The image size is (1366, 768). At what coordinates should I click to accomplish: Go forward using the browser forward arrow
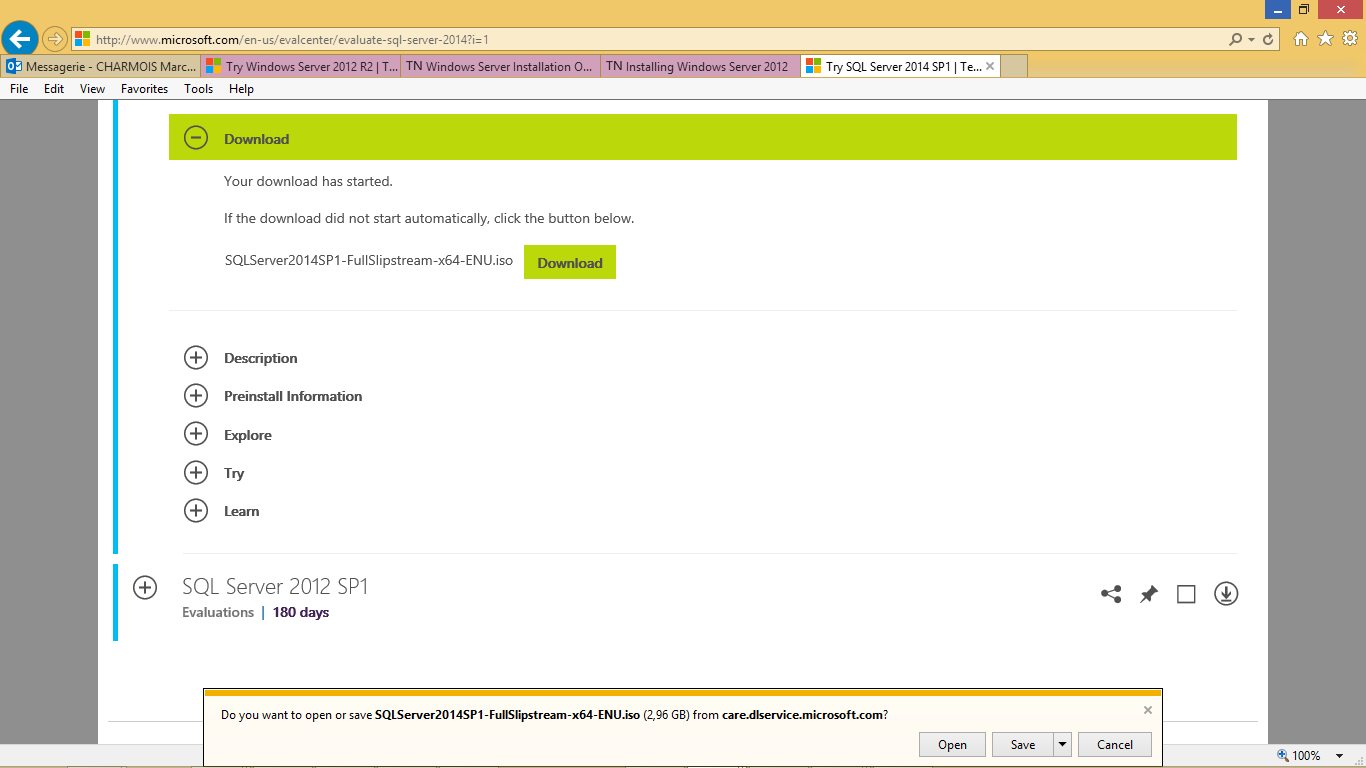55,39
